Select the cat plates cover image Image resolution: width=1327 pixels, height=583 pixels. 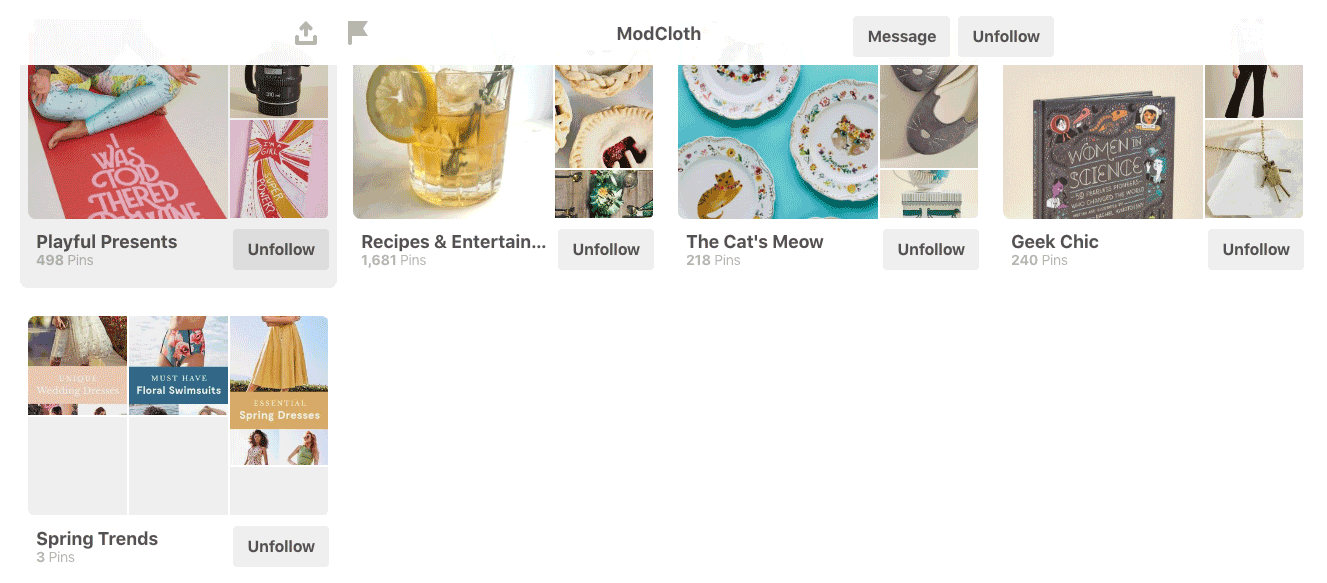(777, 142)
